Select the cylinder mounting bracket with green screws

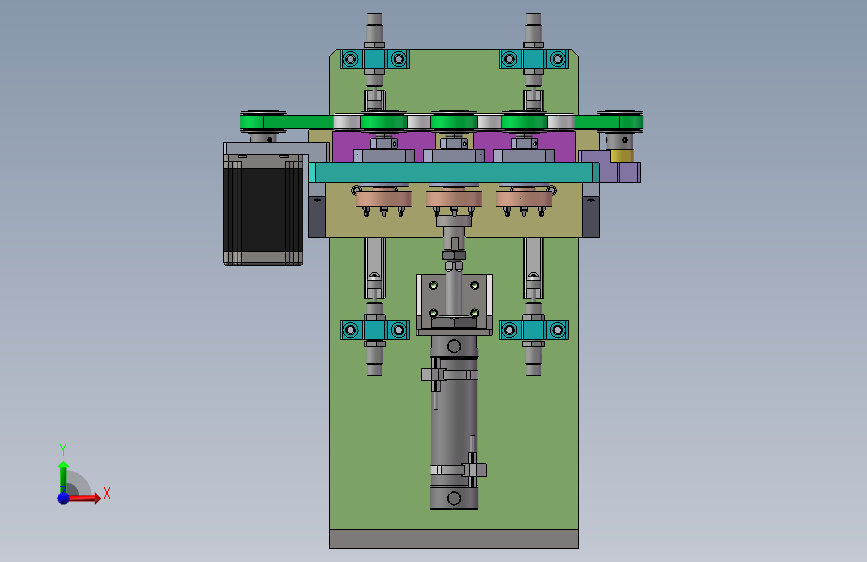click(455, 304)
